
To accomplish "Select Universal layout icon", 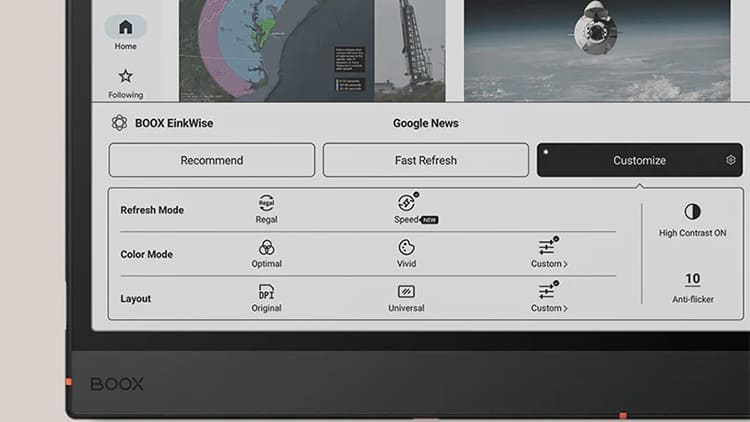I will [406, 292].
